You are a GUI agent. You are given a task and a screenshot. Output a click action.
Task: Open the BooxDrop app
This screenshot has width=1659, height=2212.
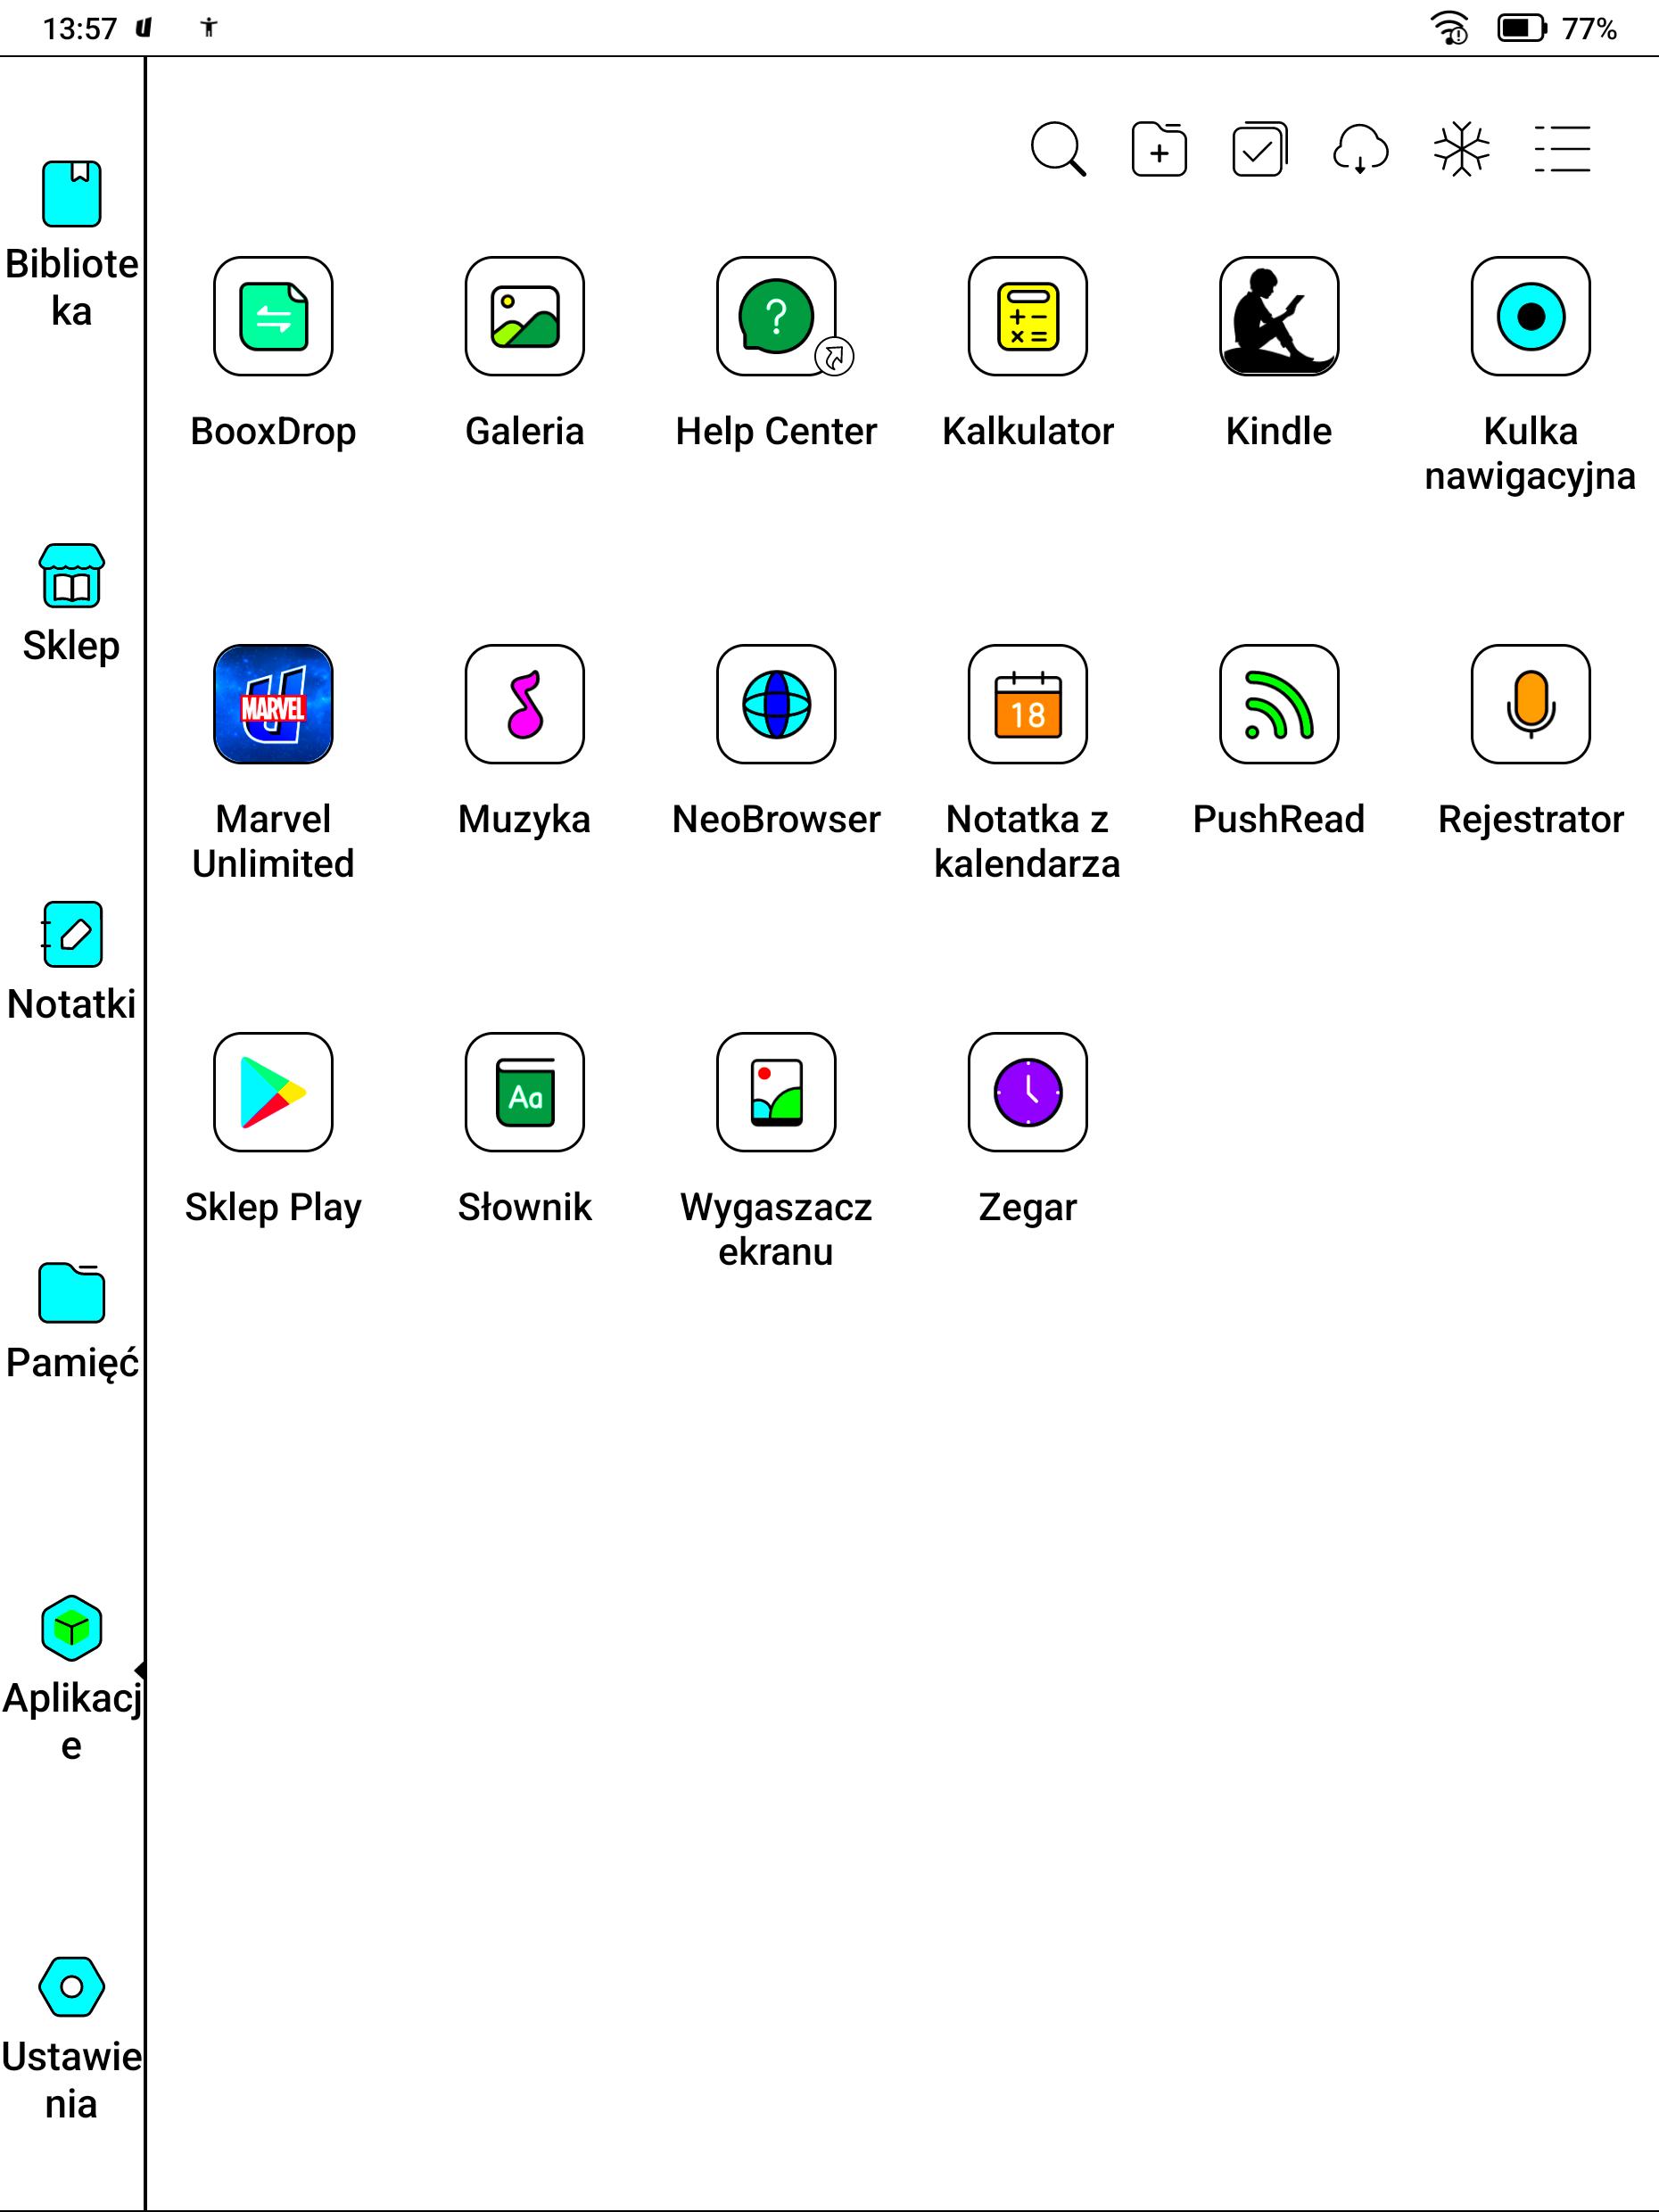(273, 316)
